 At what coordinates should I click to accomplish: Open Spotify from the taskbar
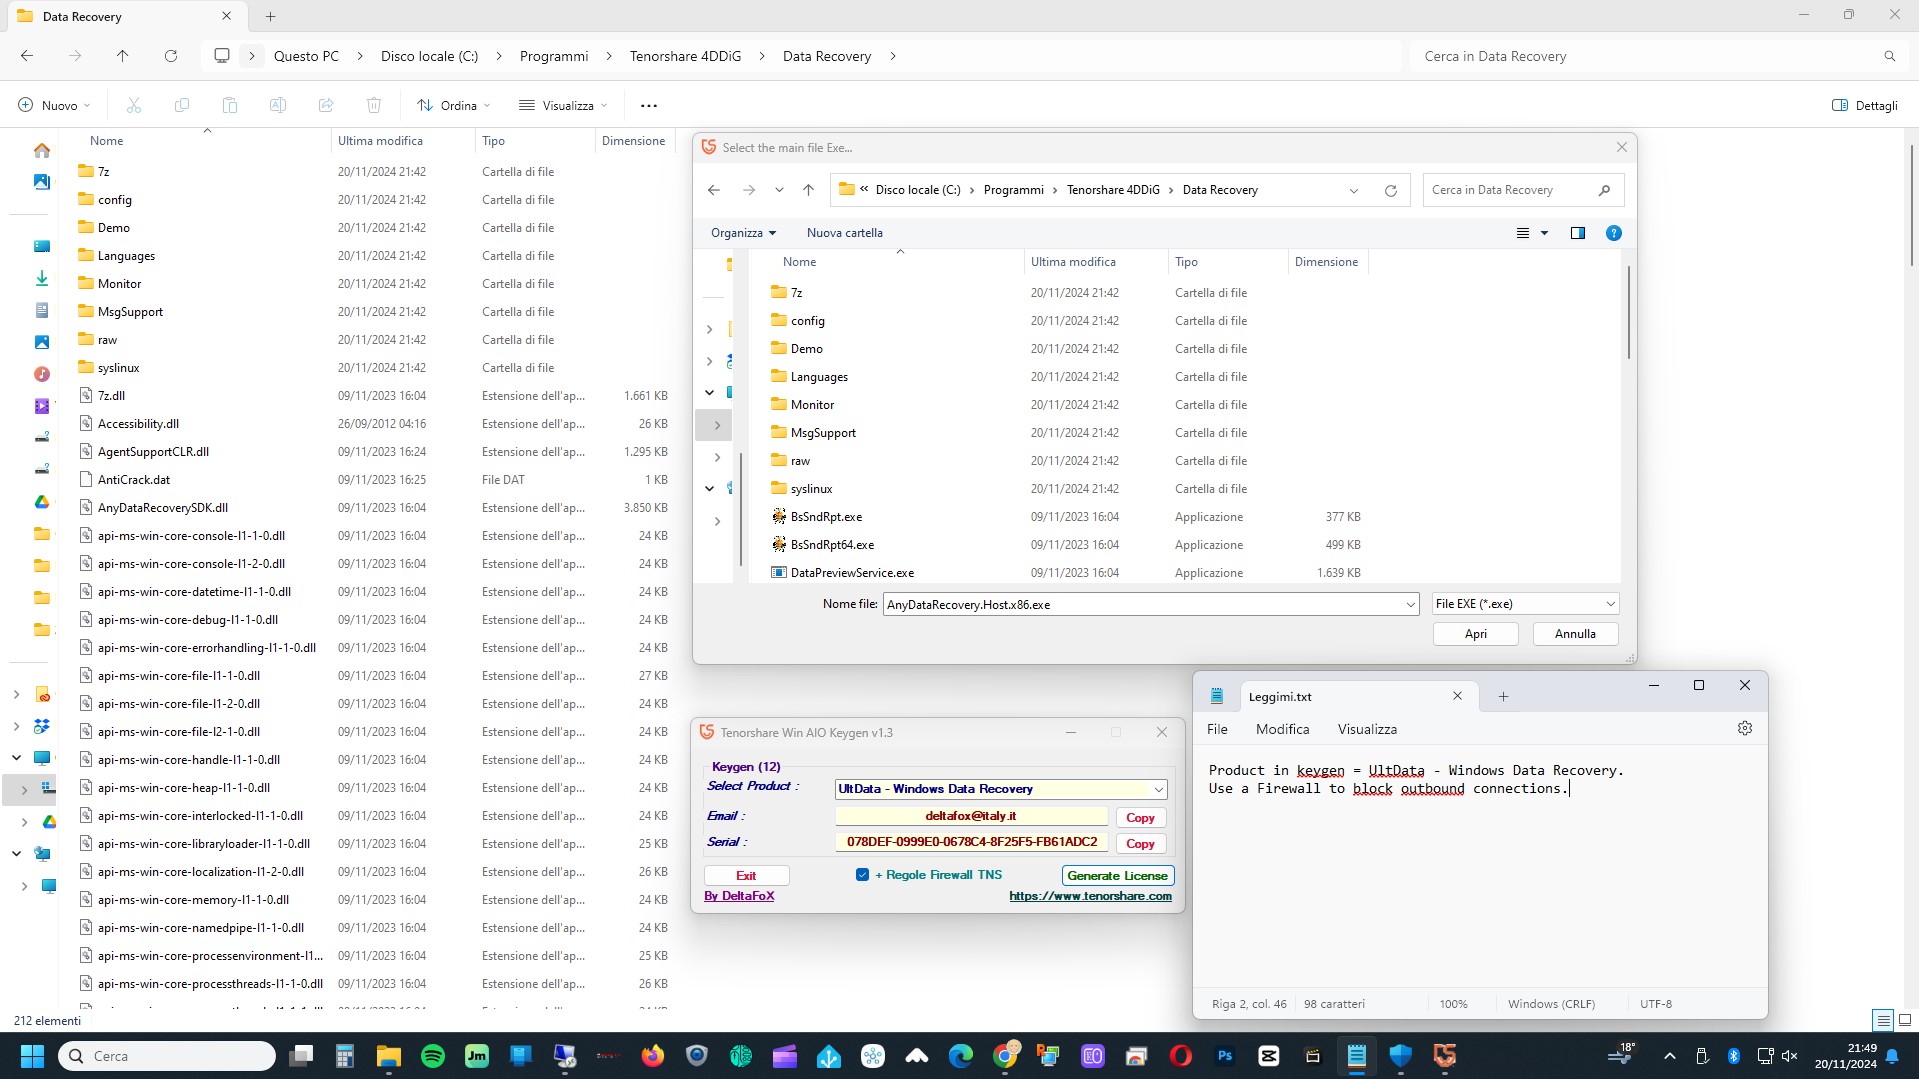[433, 1056]
